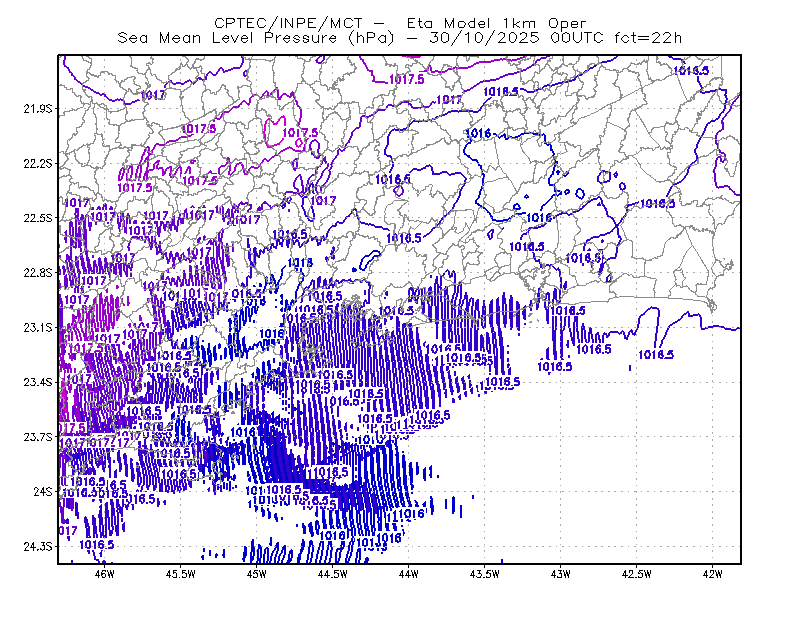
Task: Click the 23.4S latitude axis label
Action: (38, 382)
